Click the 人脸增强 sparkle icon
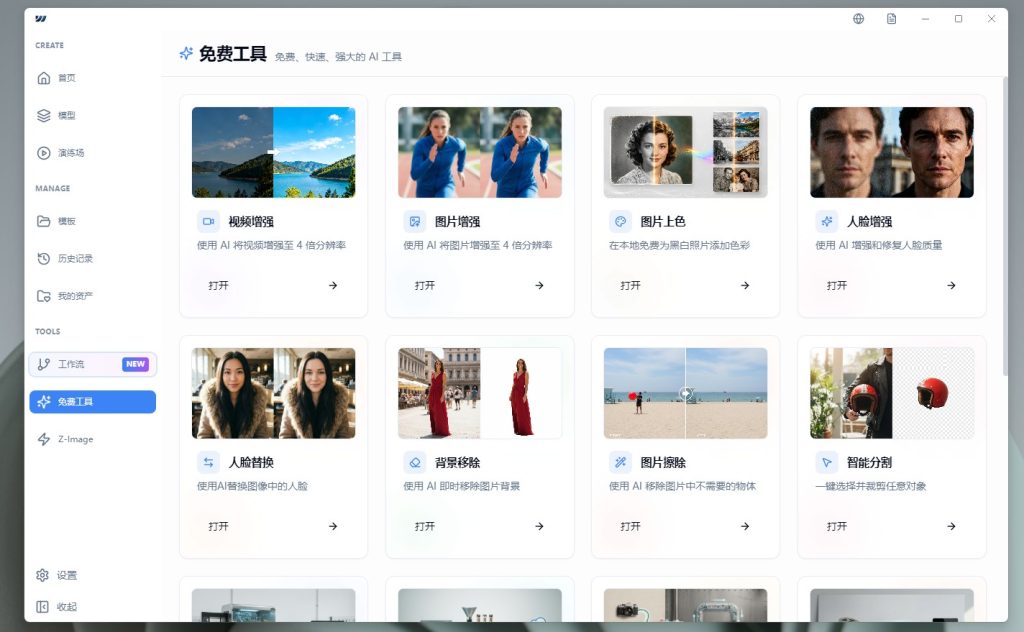Viewport: 1024px width, 632px height. click(x=827, y=222)
